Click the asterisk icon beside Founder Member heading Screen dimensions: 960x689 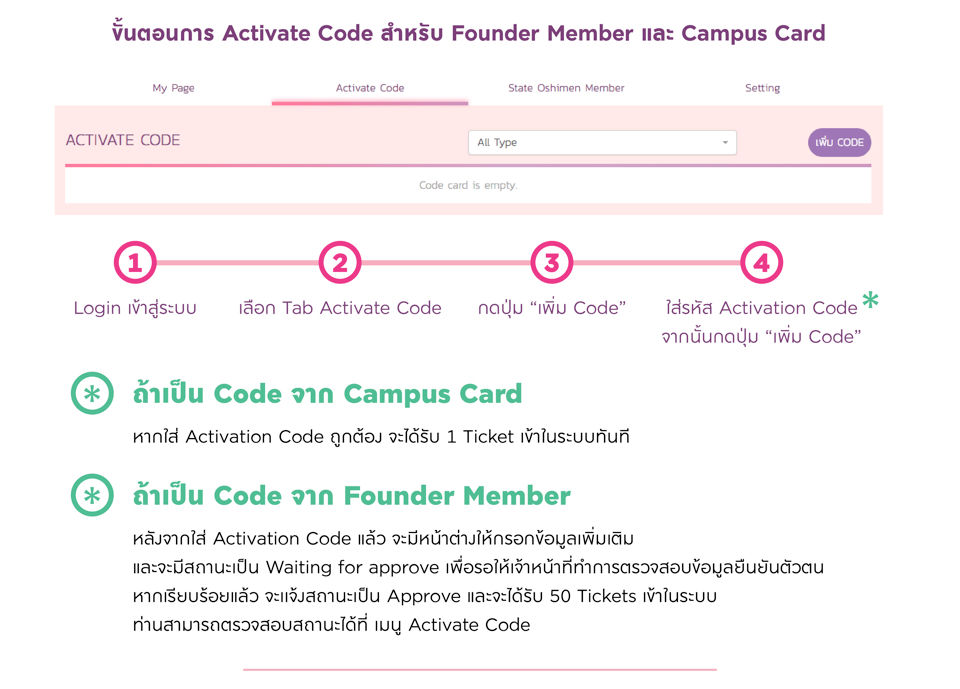click(92, 495)
